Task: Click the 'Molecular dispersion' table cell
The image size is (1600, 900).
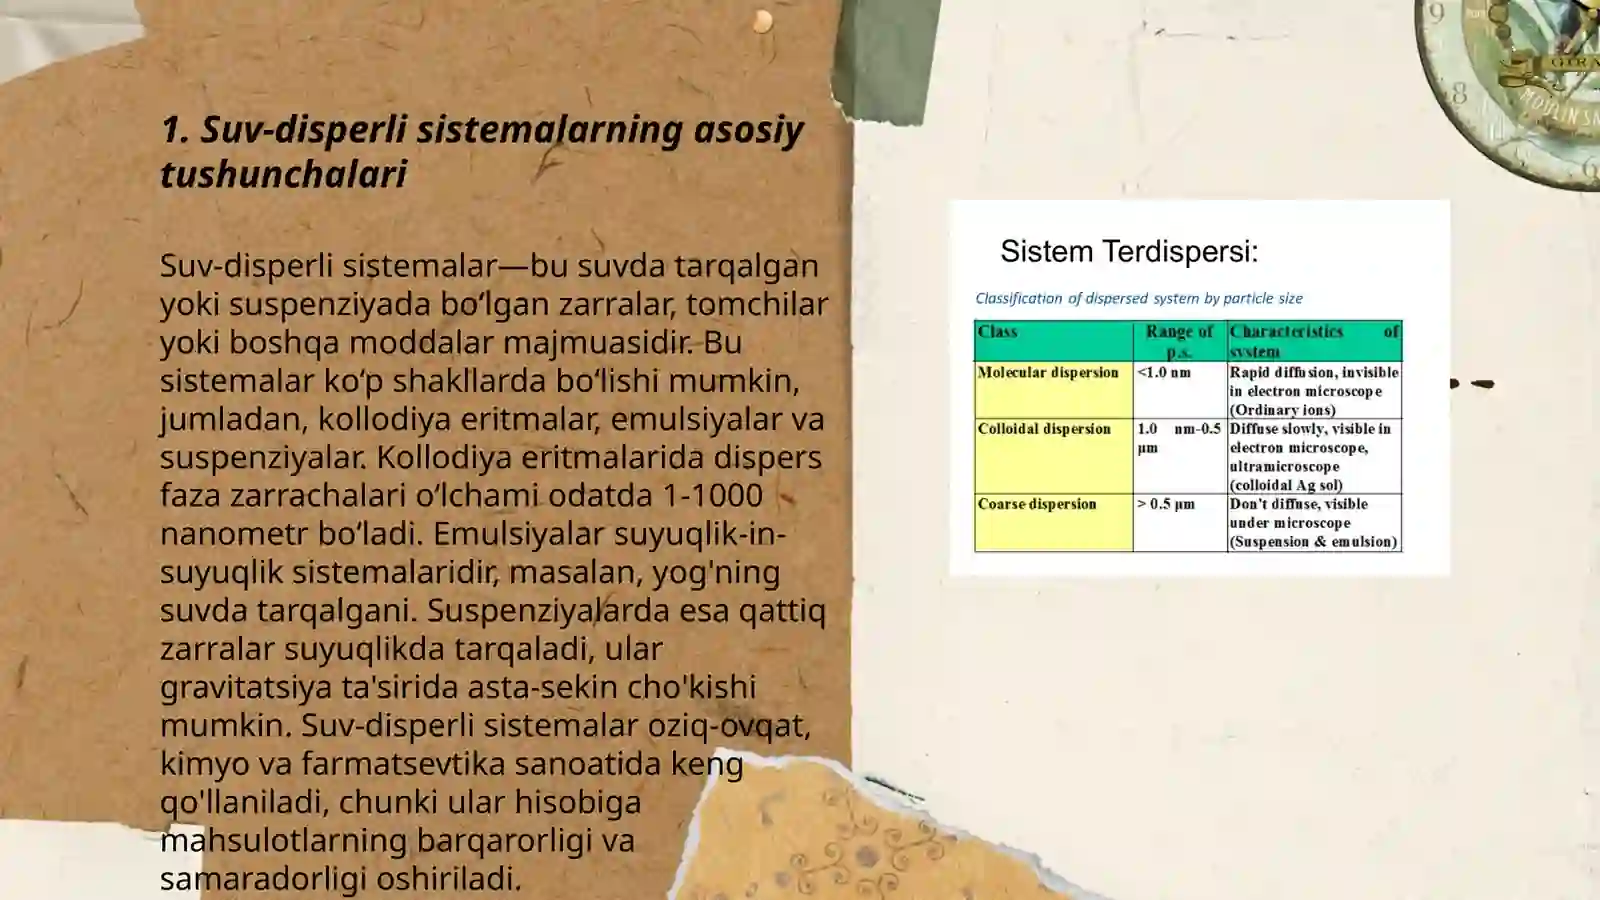Action: coord(1053,390)
